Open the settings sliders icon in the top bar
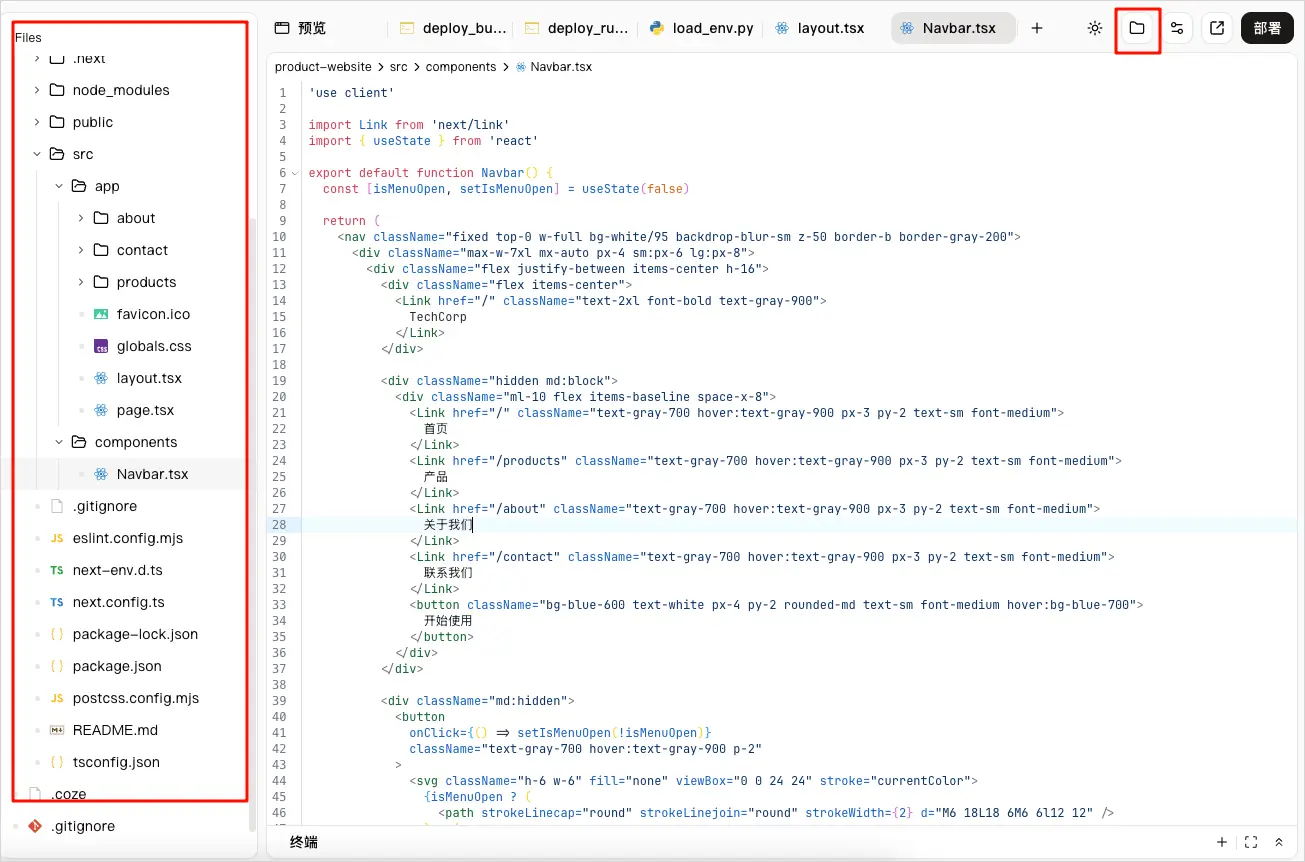The width and height of the screenshot is (1305, 862). 1177,28
